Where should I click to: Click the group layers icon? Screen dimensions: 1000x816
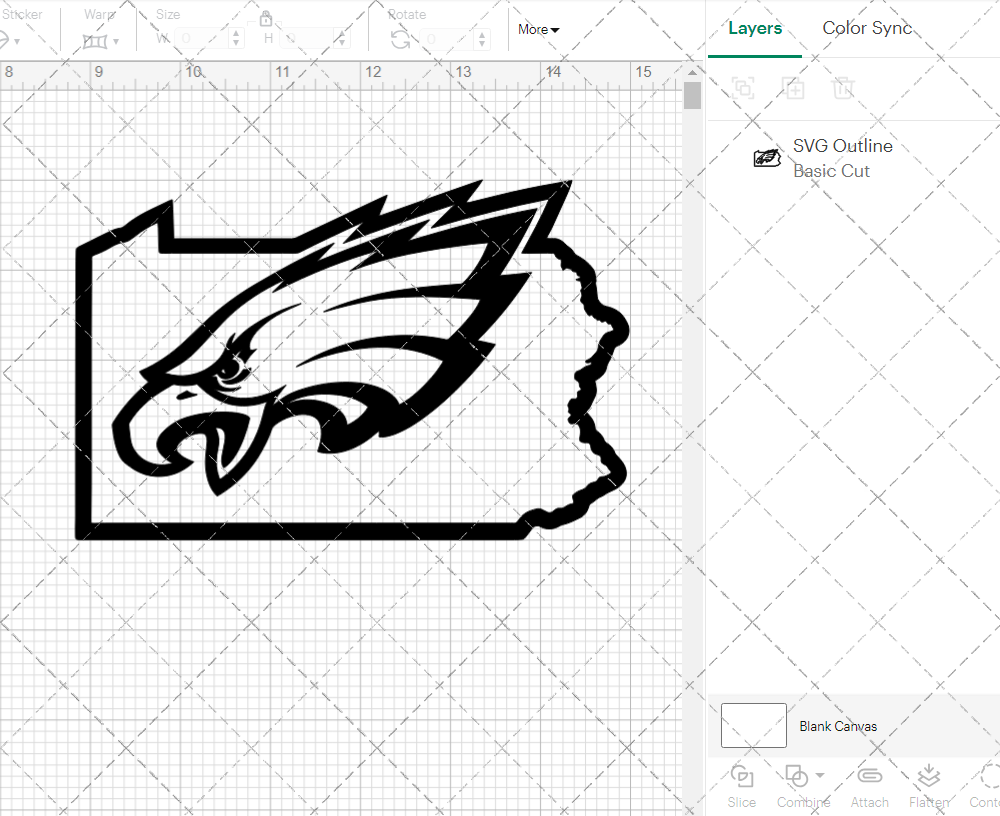tap(743, 88)
